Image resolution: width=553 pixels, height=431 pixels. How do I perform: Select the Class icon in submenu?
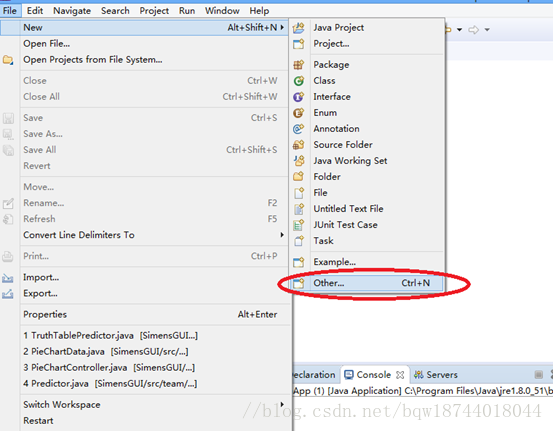tap(299, 81)
